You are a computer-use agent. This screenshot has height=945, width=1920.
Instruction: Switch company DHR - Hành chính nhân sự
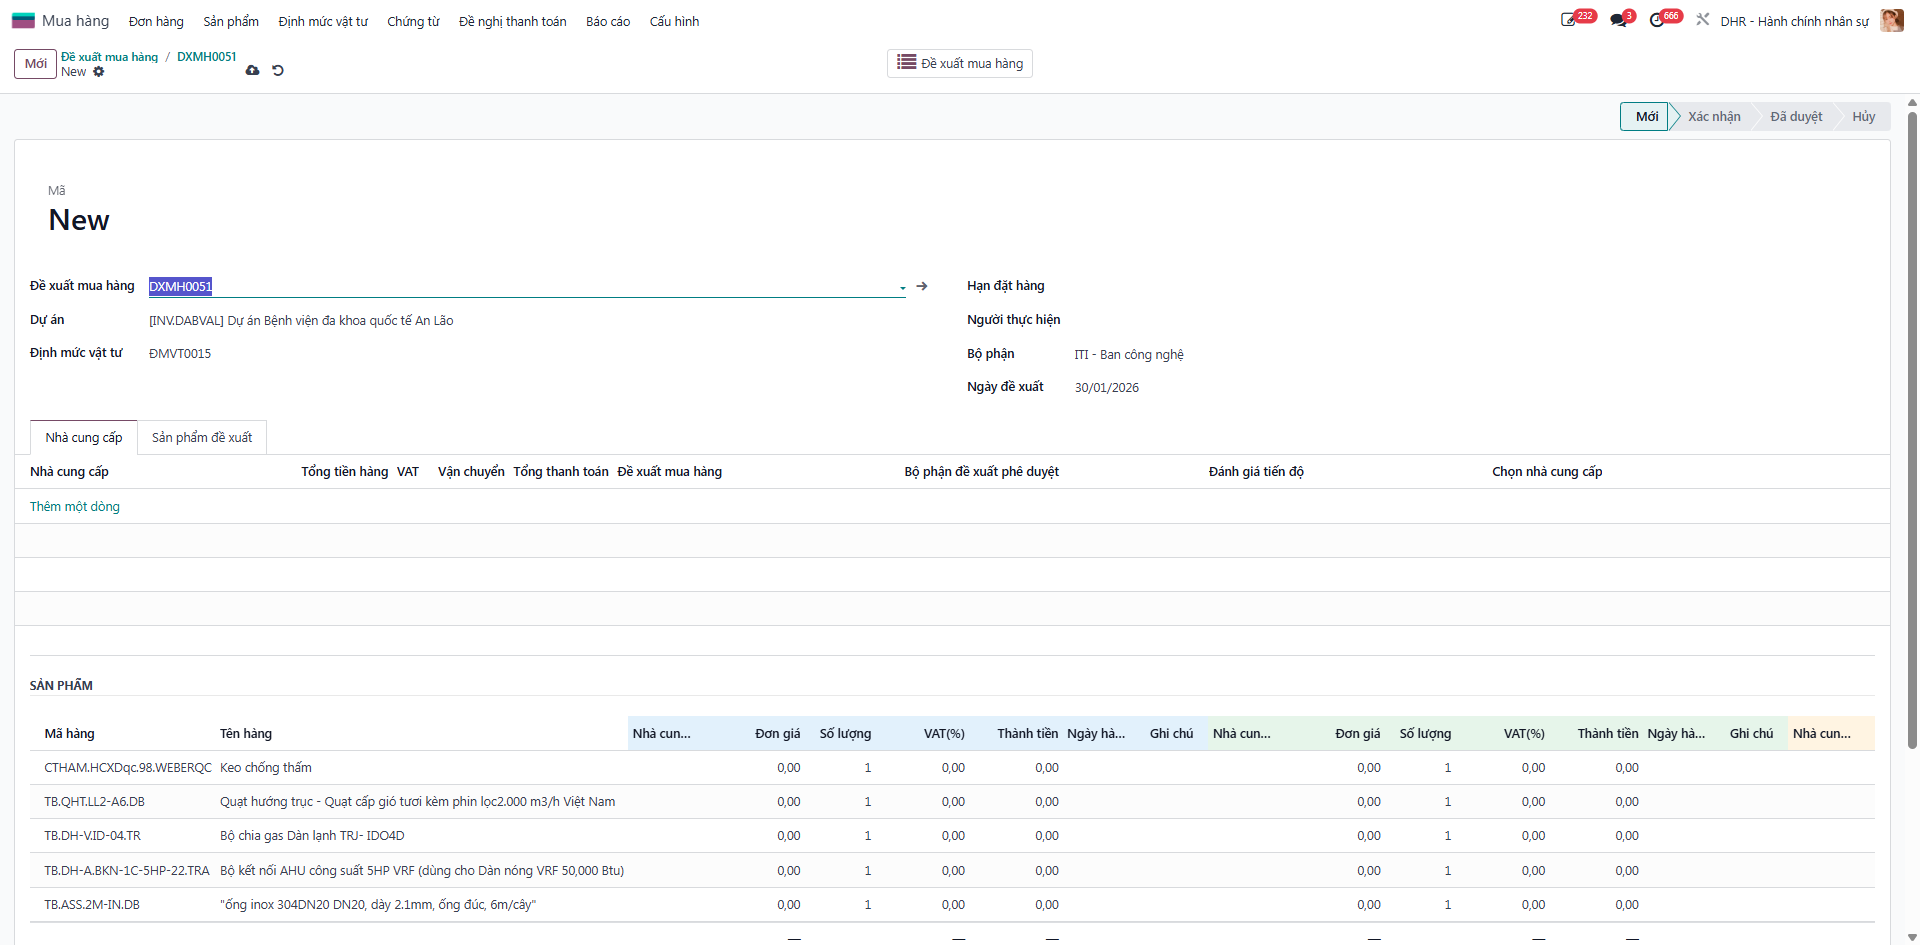click(x=1794, y=21)
